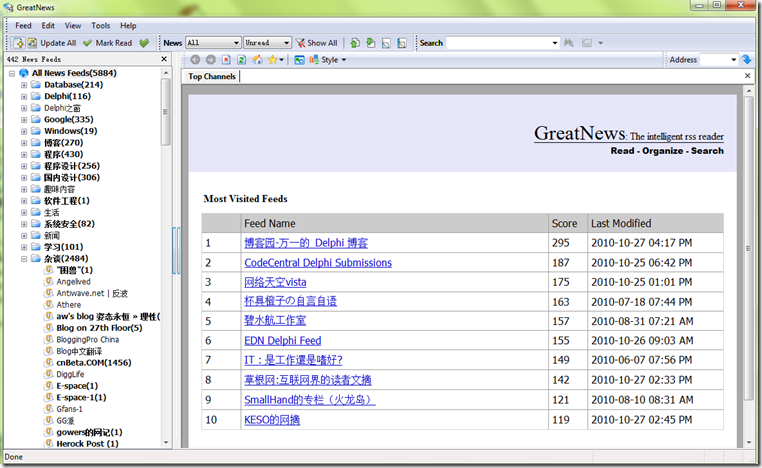Click the All News Feeds globe icon
Viewport: 762px width, 468px height.
click(x=24, y=73)
